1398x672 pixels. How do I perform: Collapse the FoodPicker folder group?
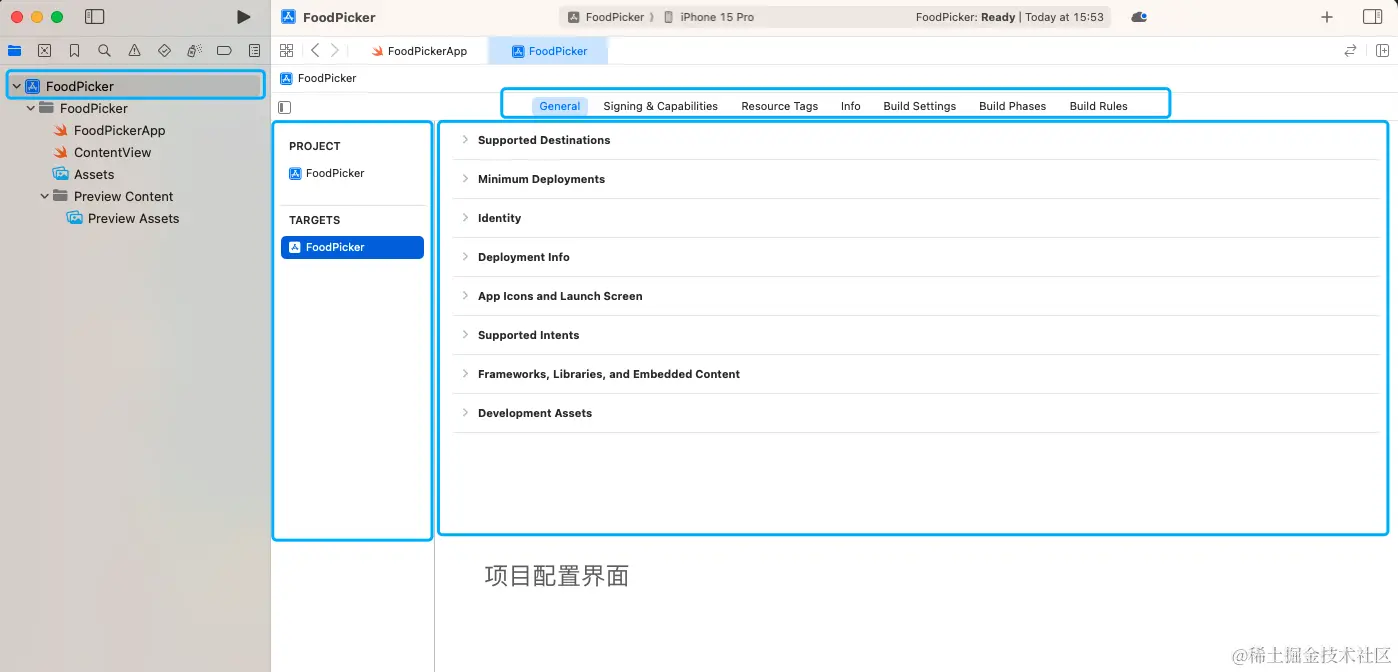click(30, 108)
